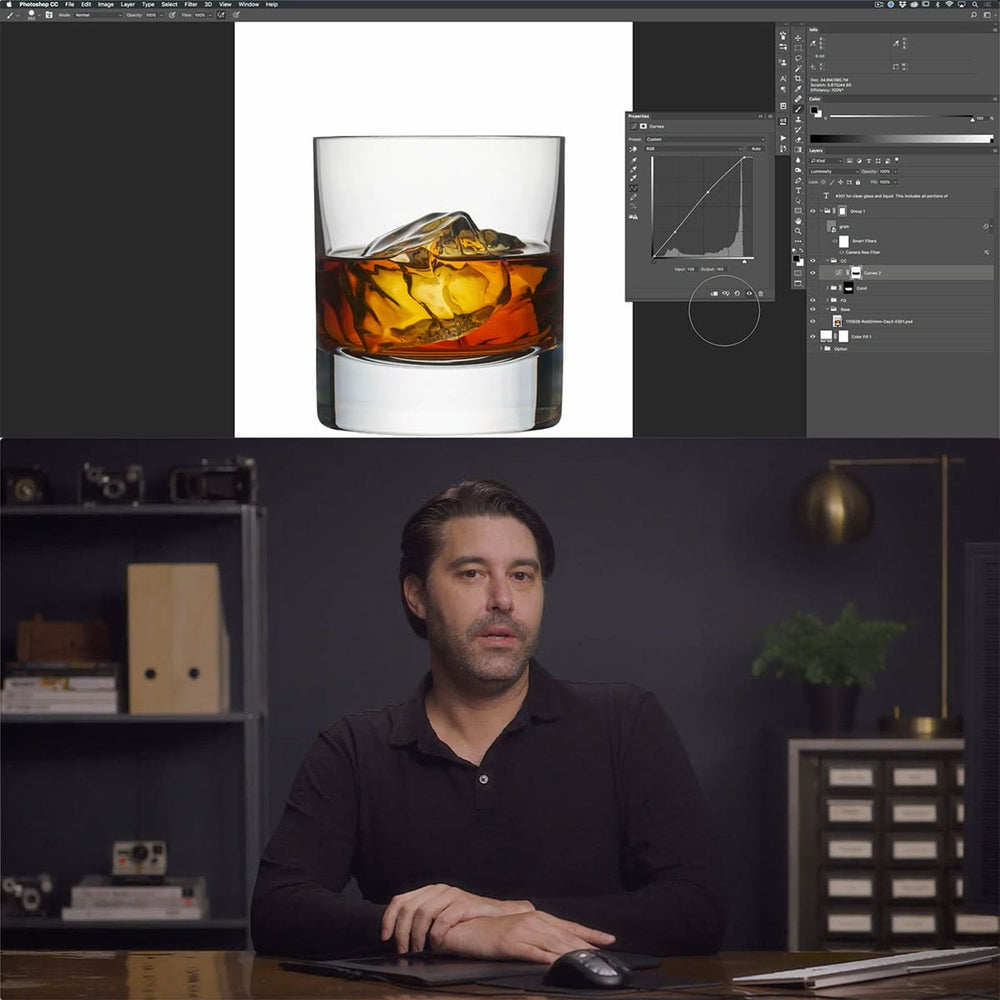This screenshot has height=1000, width=1000.
Task: Expand the Cond group in the Layers panel
Action: coord(827,288)
